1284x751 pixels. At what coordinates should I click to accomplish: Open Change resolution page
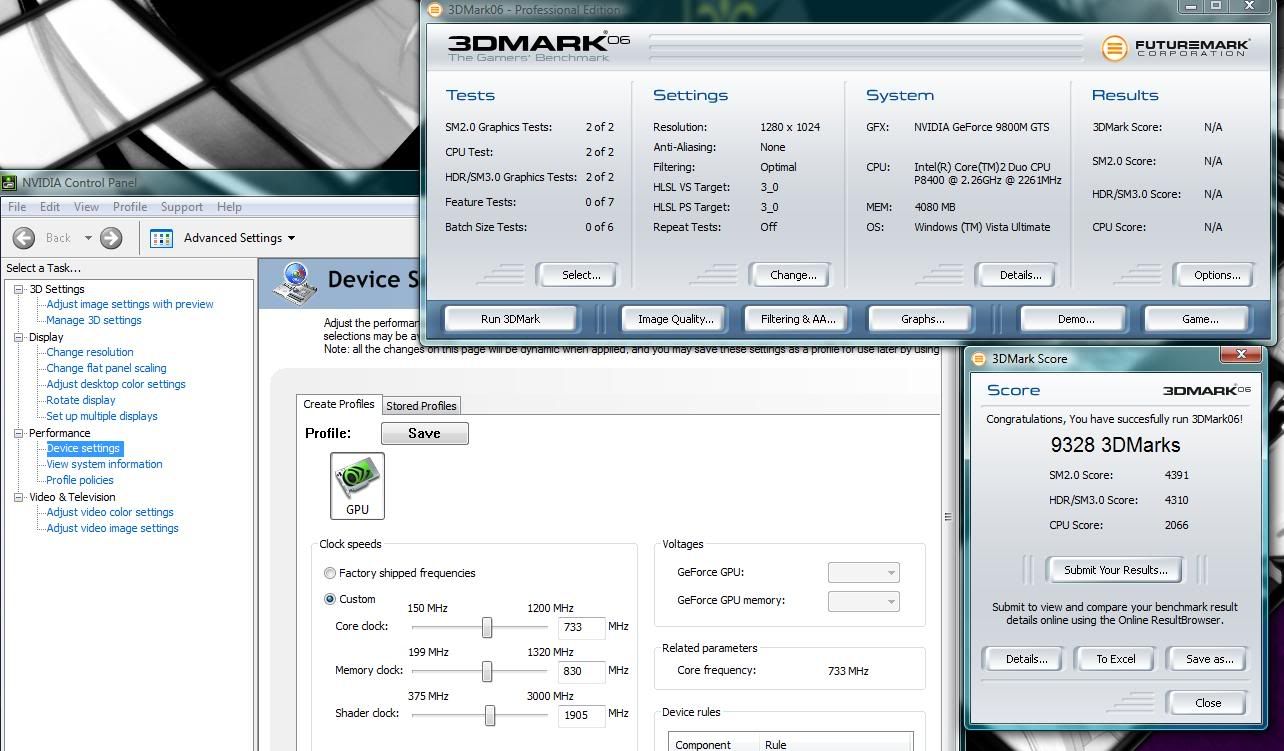point(90,352)
